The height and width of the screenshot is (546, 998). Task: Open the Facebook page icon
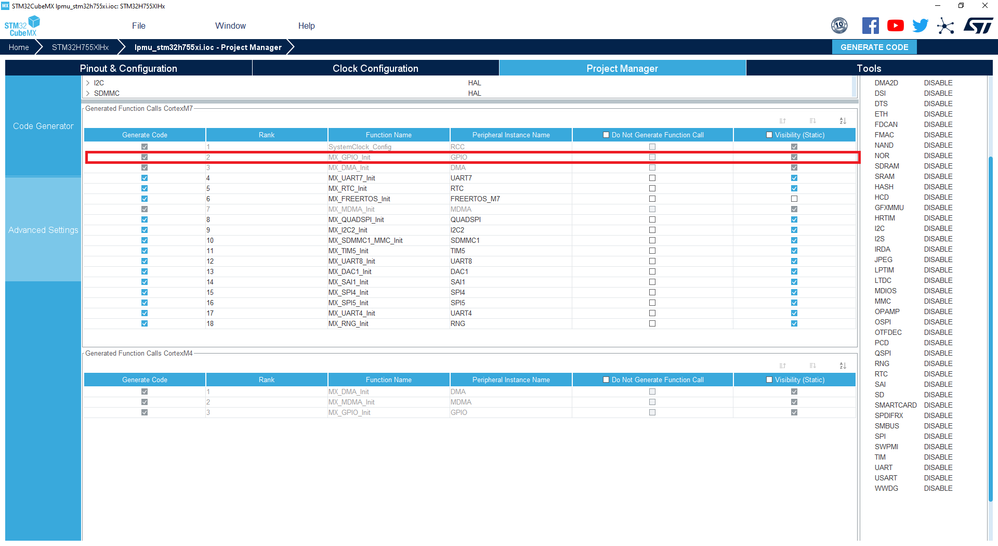870,25
